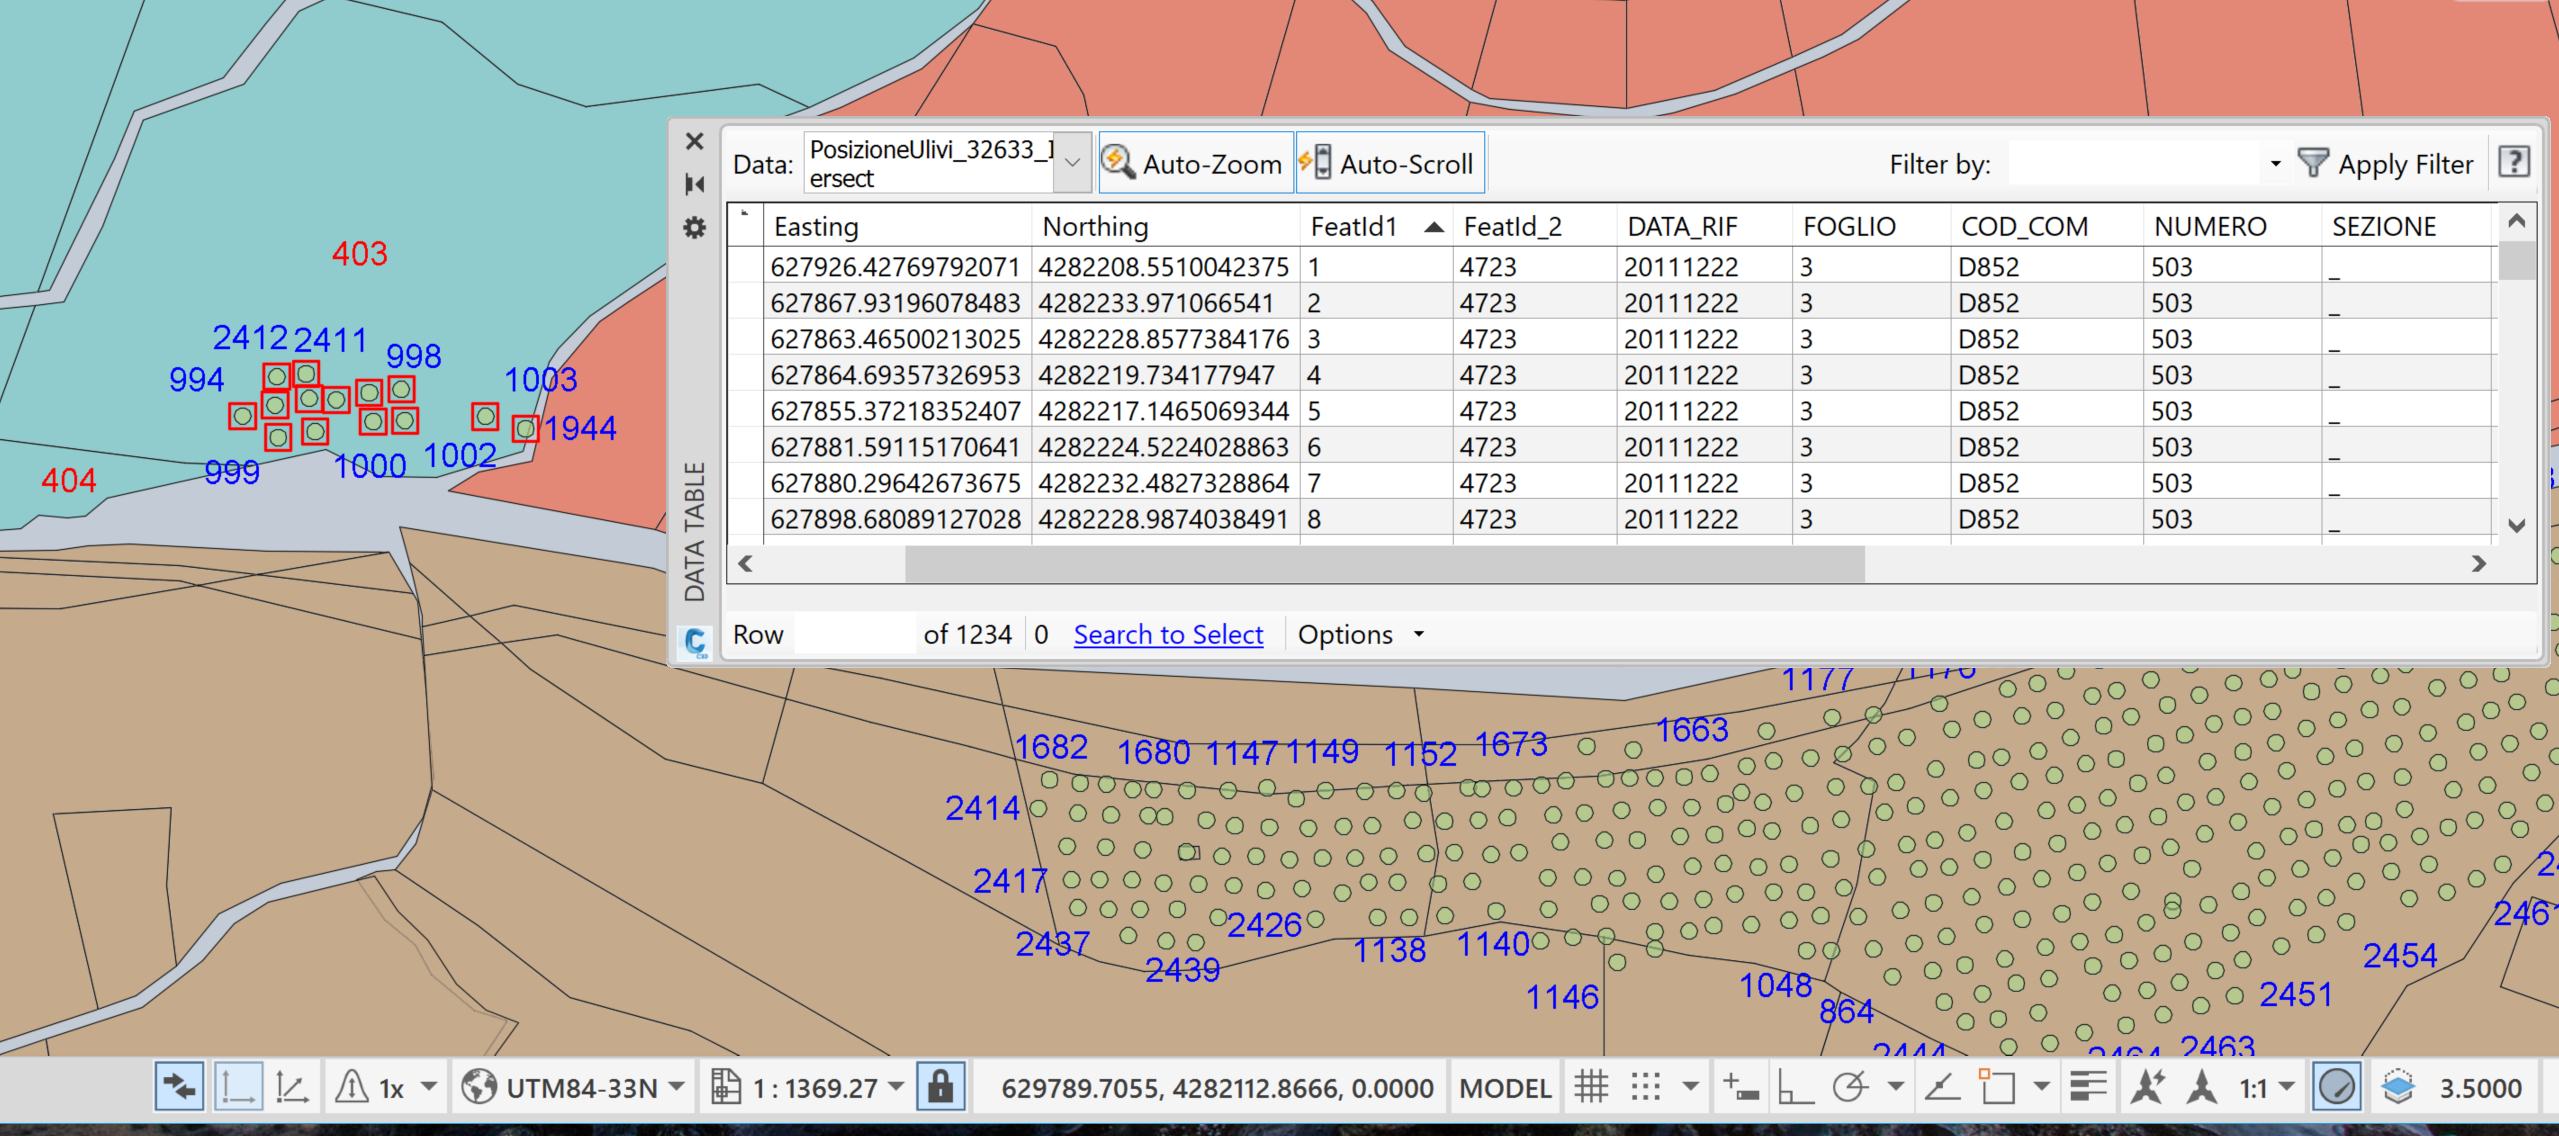Switch to MODEL space

(x=1504, y=1088)
